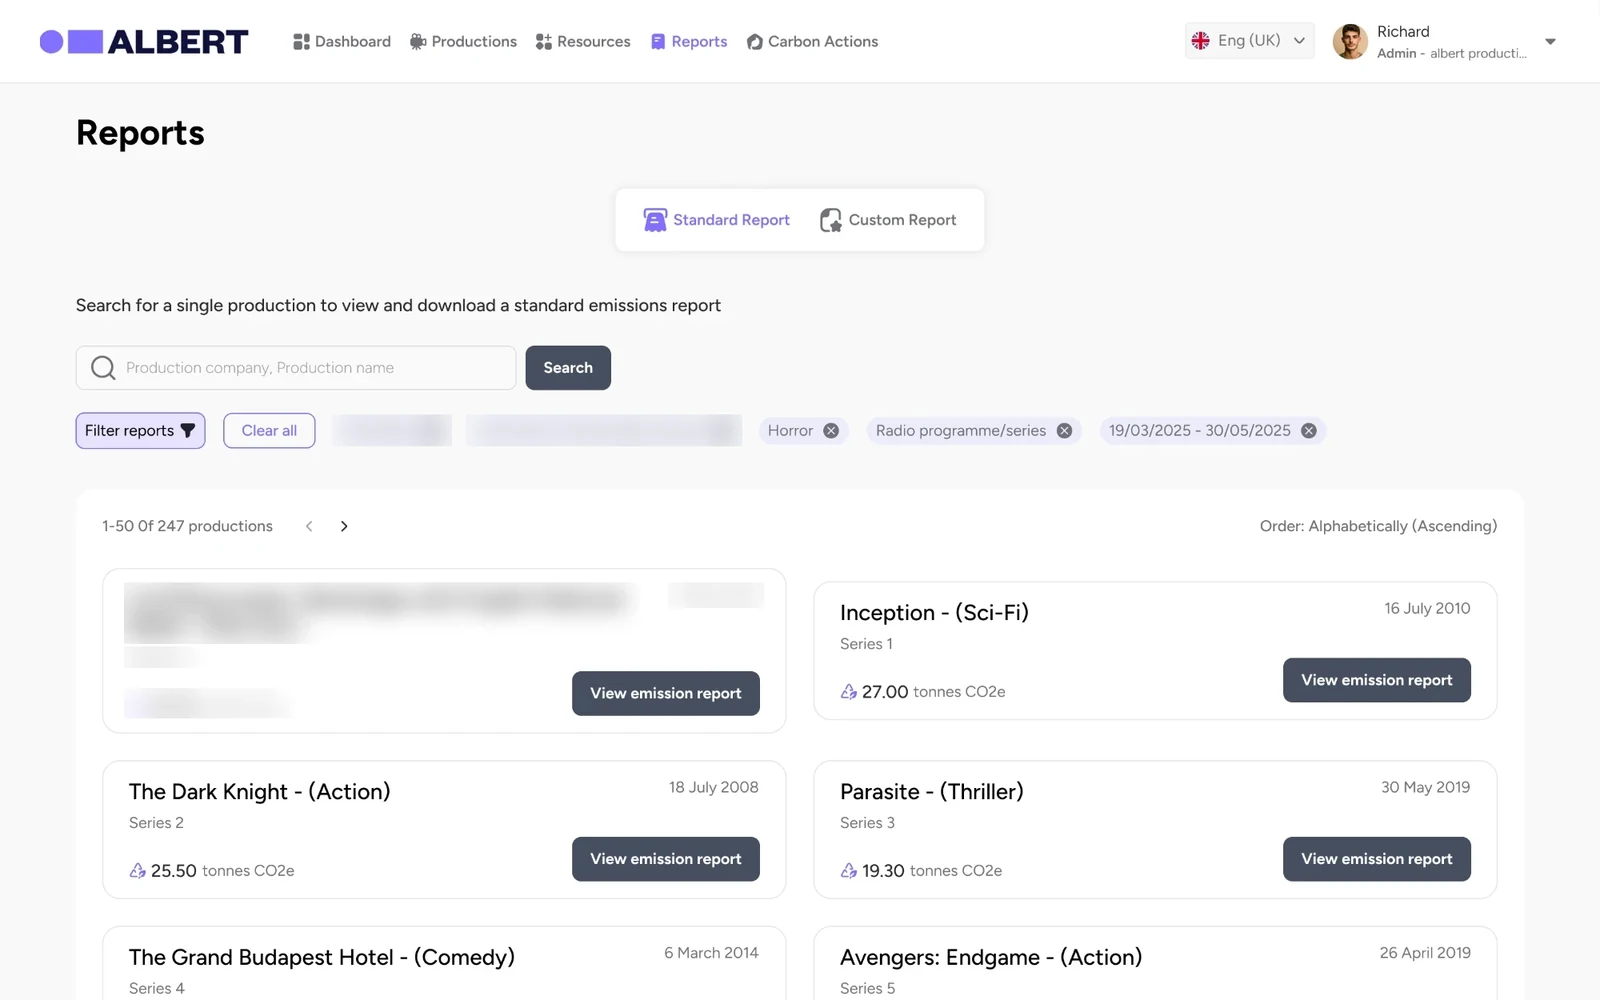Switch to the Custom Report tab
Viewport: 1600px width, 1000px height.
pyautogui.click(x=888, y=220)
